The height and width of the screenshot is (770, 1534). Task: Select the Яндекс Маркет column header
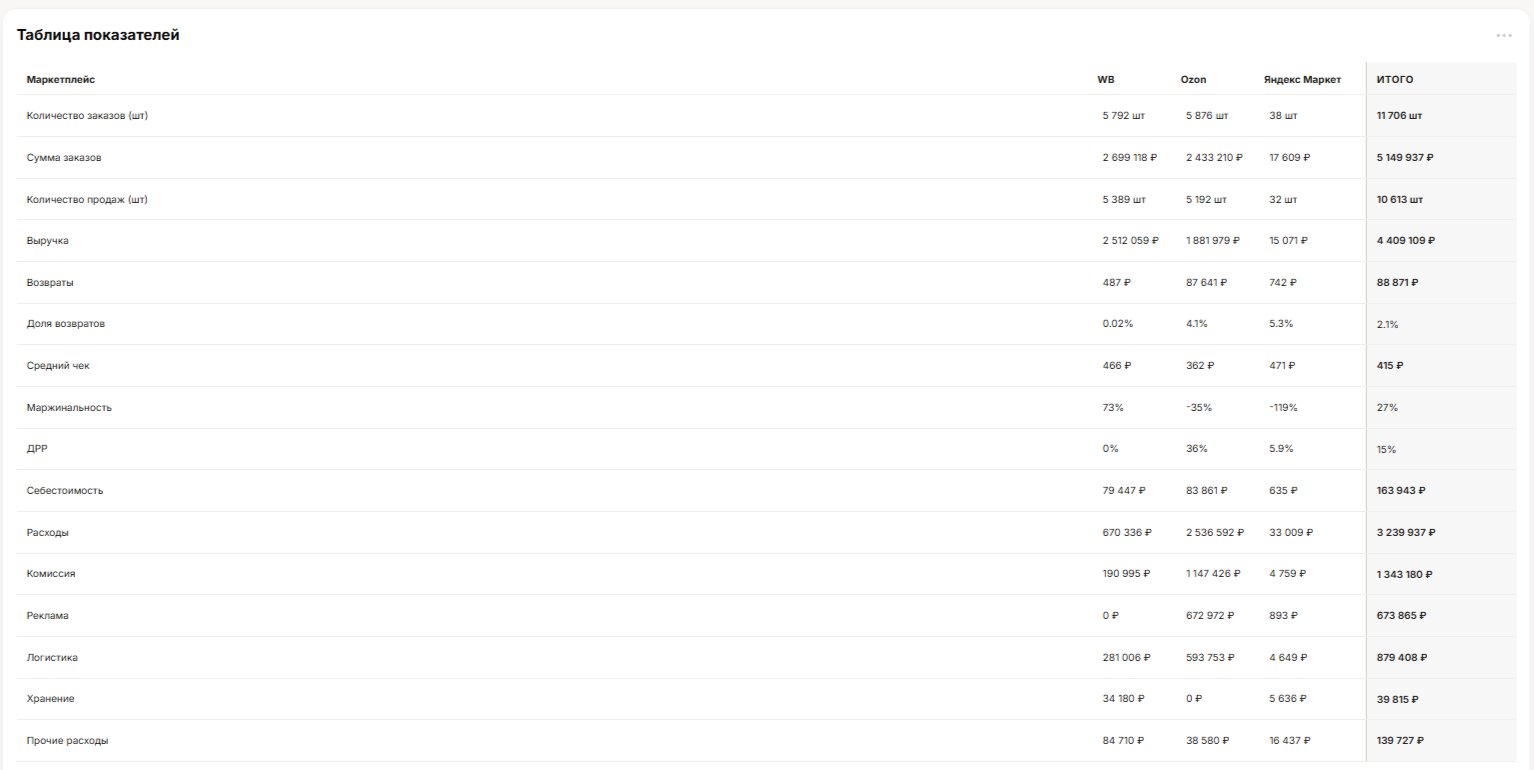[x=1302, y=79]
